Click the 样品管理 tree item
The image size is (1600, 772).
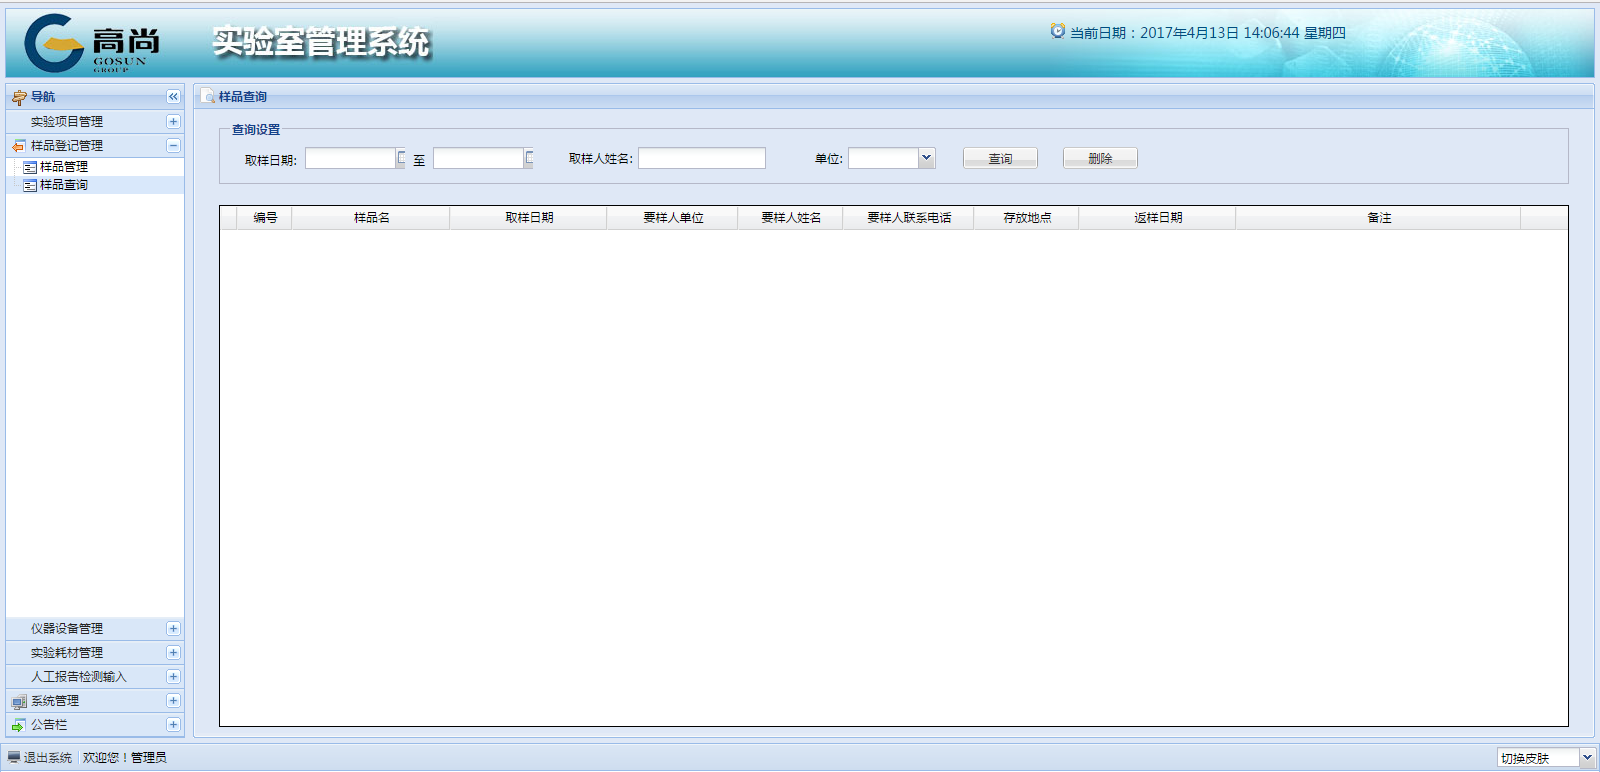click(x=64, y=167)
